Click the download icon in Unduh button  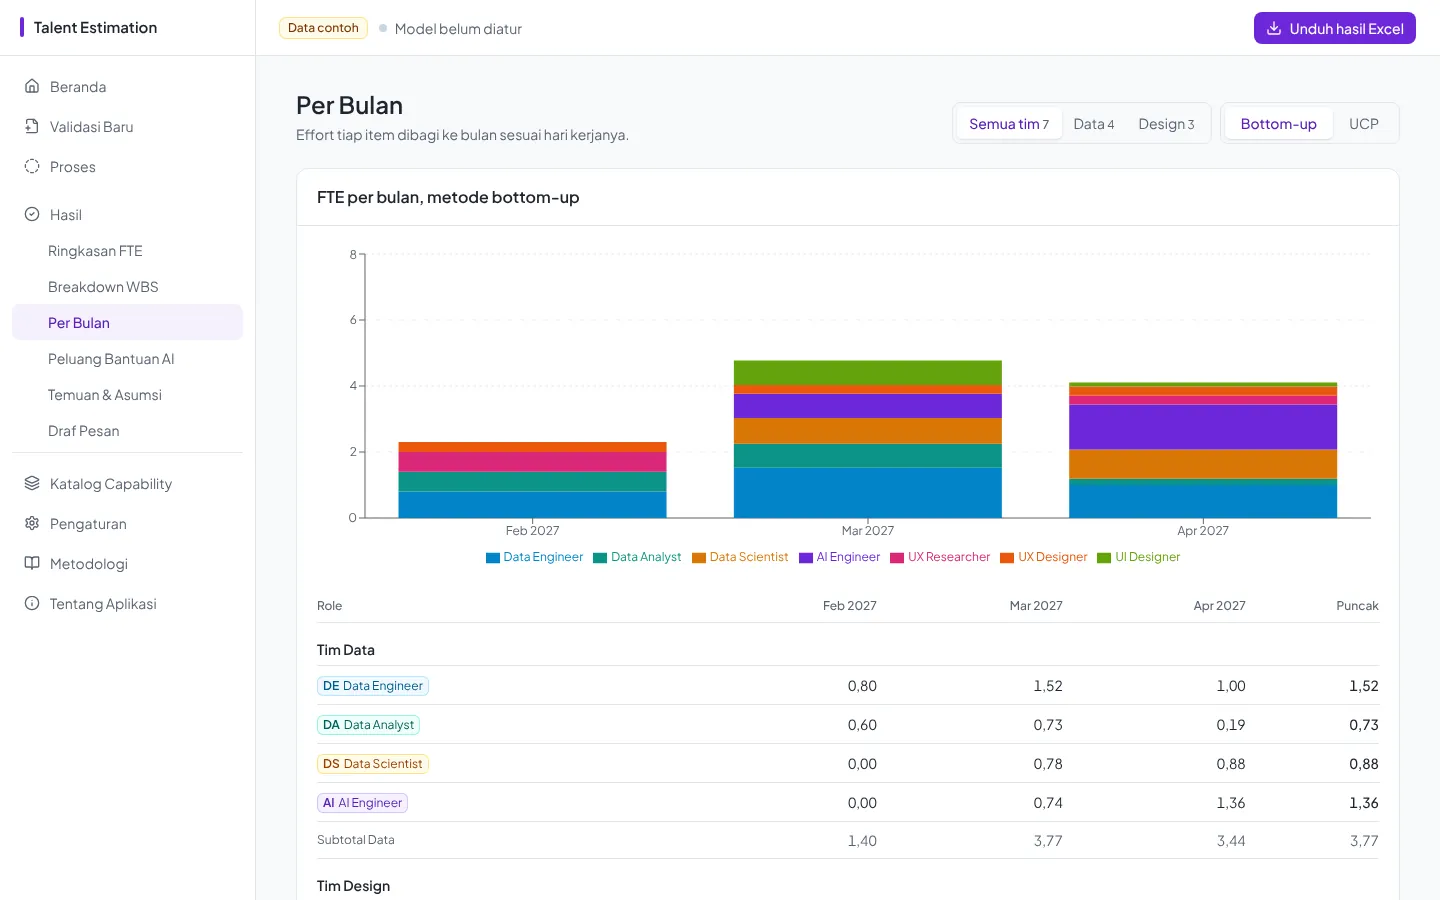tap(1274, 28)
